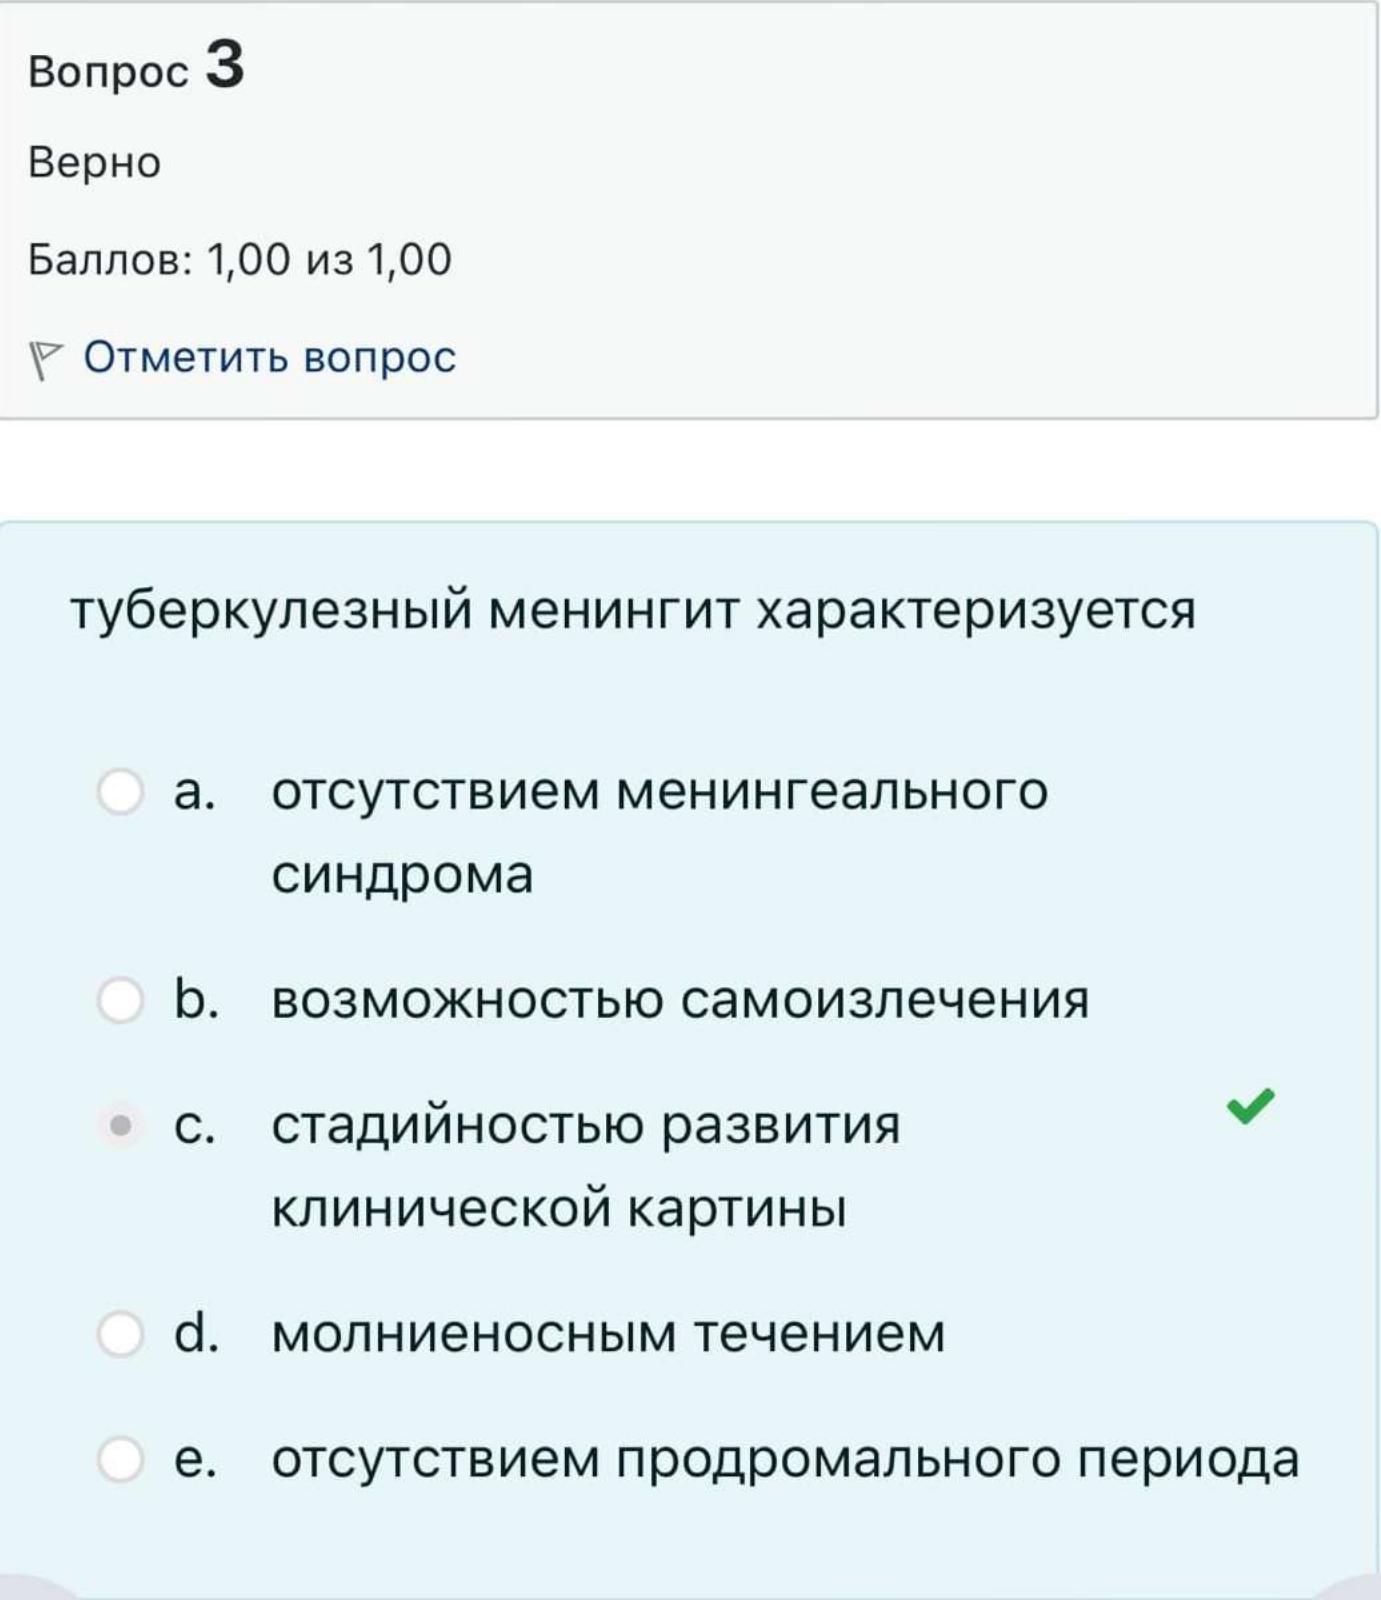
Task: Click answer text молниеносным течением
Action: point(608,1333)
